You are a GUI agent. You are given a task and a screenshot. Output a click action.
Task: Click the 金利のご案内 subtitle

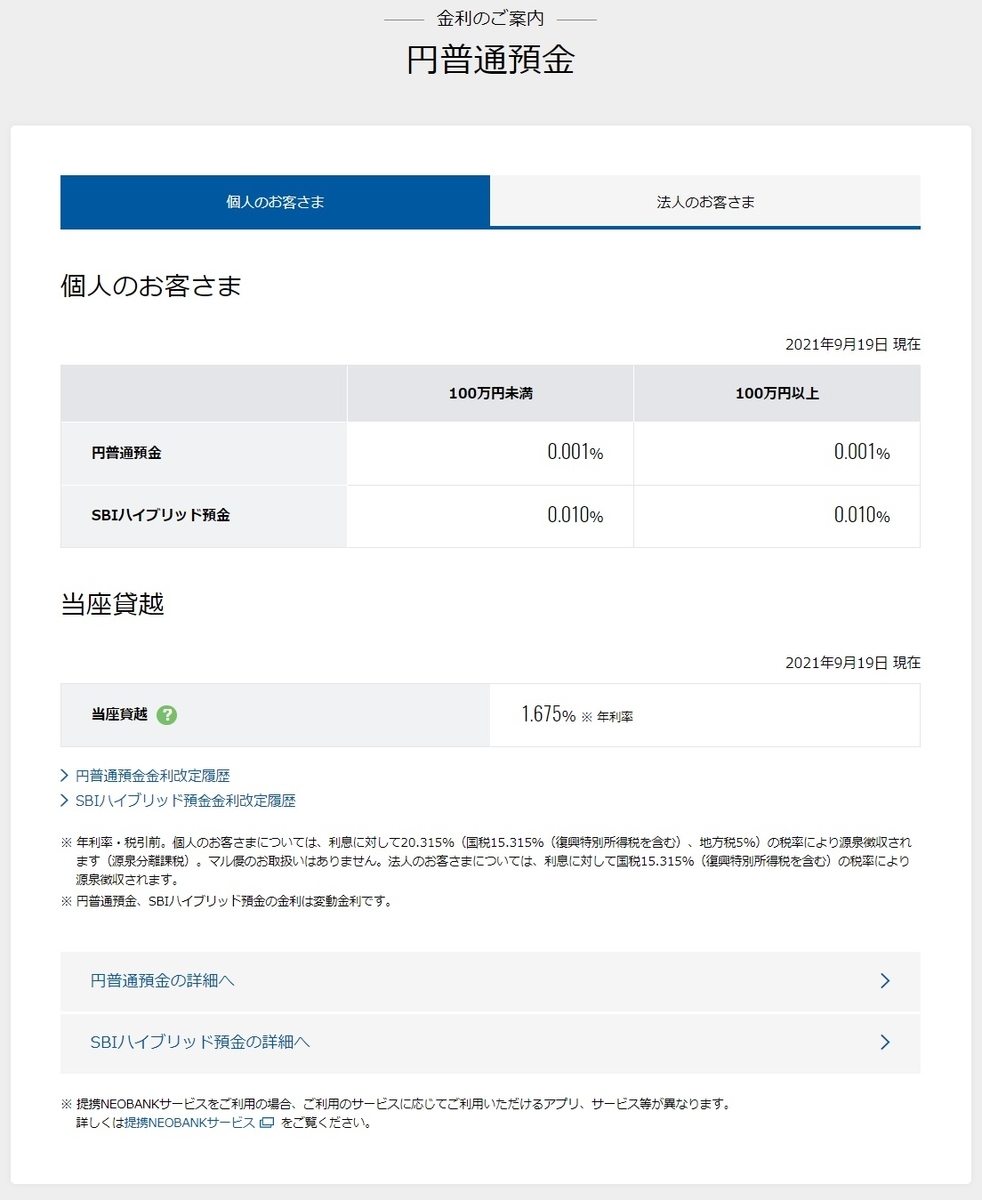(x=490, y=18)
